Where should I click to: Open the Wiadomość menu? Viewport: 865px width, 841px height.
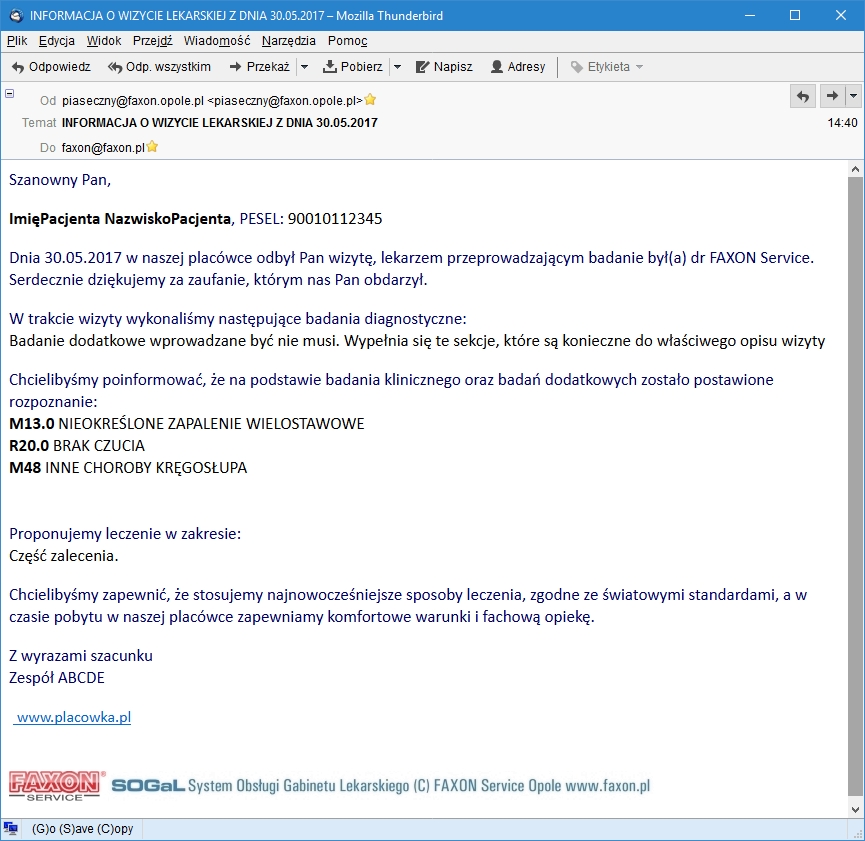coord(217,41)
